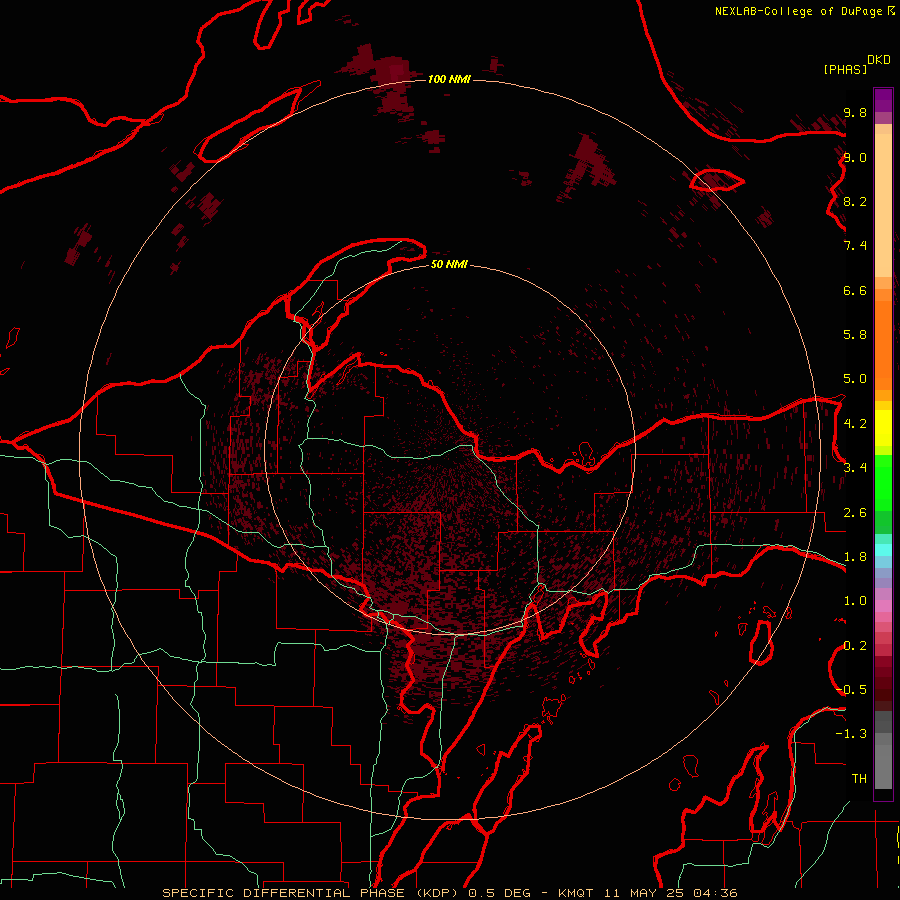900x900 pixels.
Task: Click the 11 MAY 25 04:36 timestamp
Action: [670, 893]
